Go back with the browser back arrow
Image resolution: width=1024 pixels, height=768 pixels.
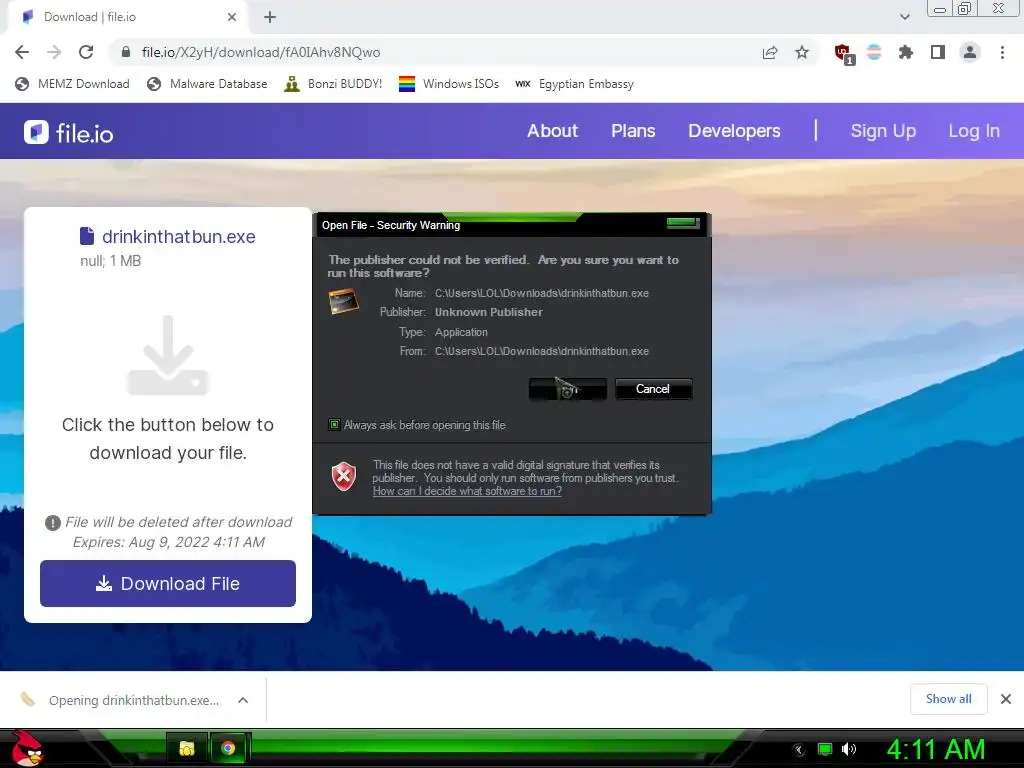pyautogui.click(x=22, y=52)
